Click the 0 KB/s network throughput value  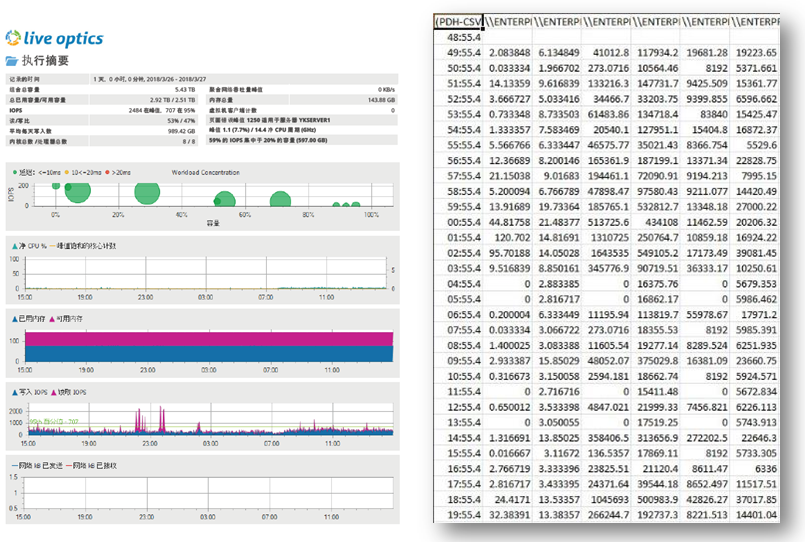[387, 90]
